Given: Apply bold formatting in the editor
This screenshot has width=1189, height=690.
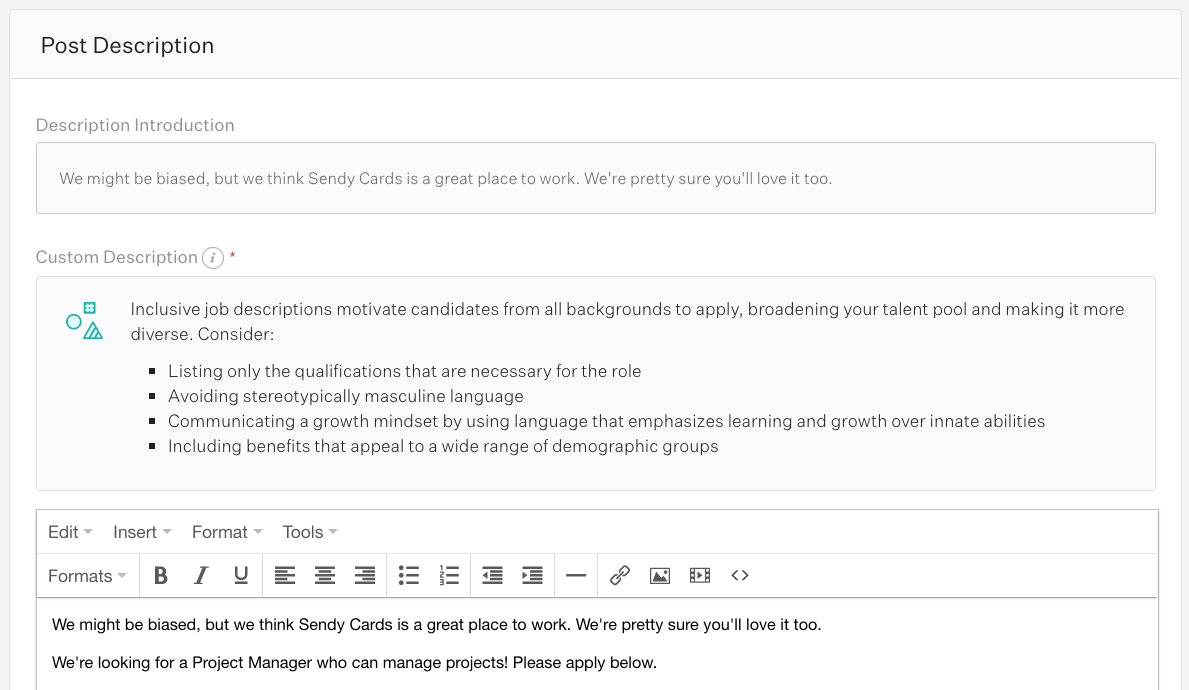Looking at the screenshot, I should (161, 575).
